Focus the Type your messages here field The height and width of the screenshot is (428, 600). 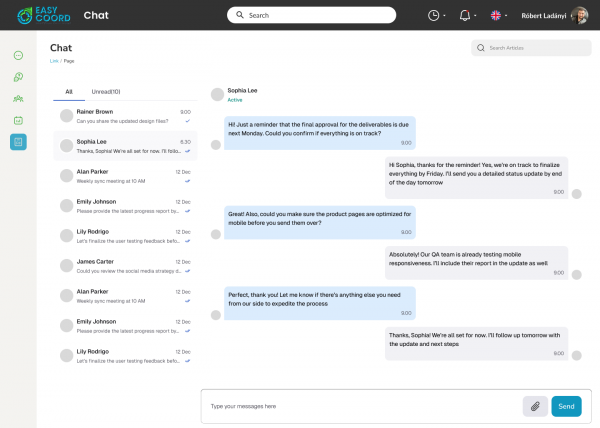tap(360, 406)
